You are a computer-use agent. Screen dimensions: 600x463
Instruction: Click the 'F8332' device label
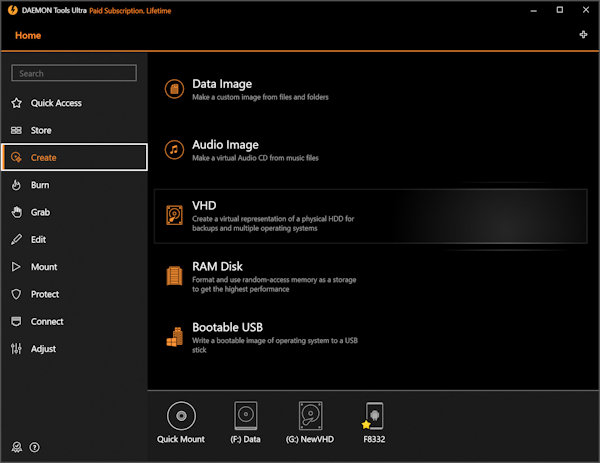tap(374, 439)
